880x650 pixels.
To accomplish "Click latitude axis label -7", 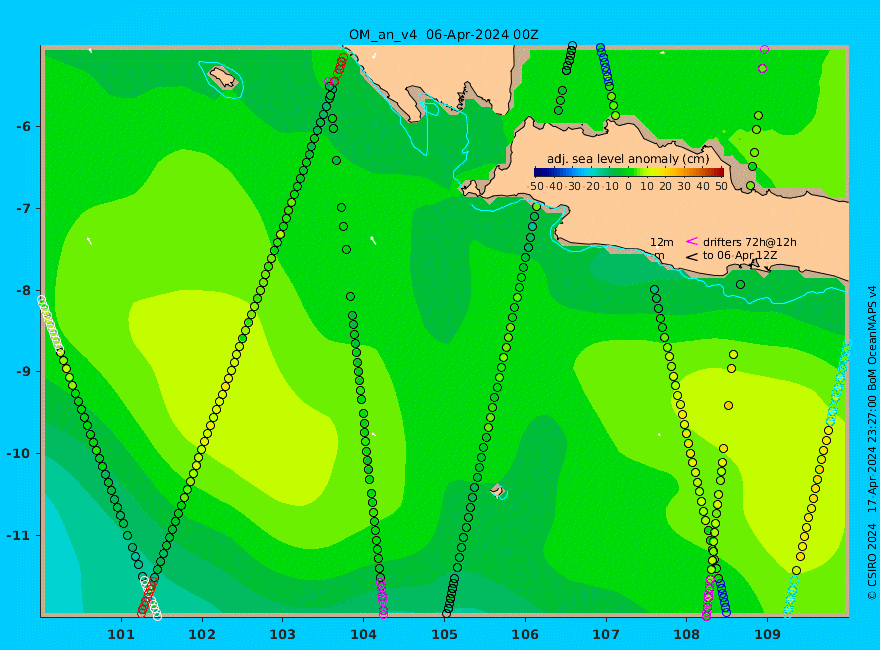I will point(23,208).
